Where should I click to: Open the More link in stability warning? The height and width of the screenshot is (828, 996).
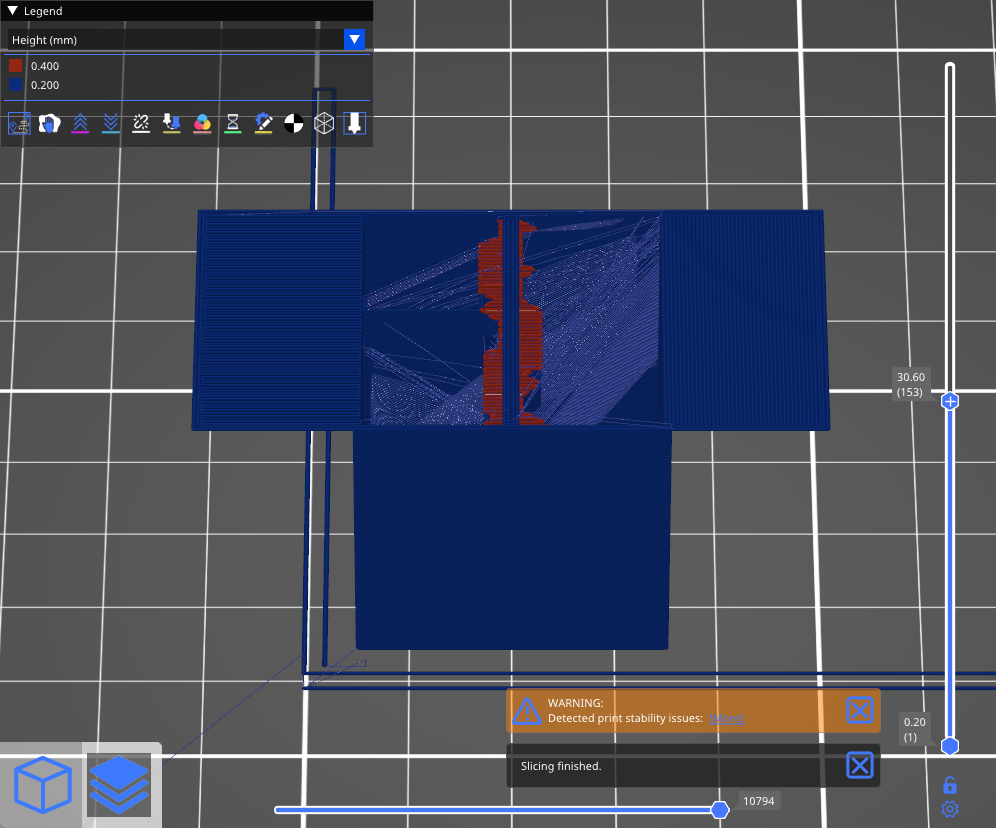pos(726,718)
